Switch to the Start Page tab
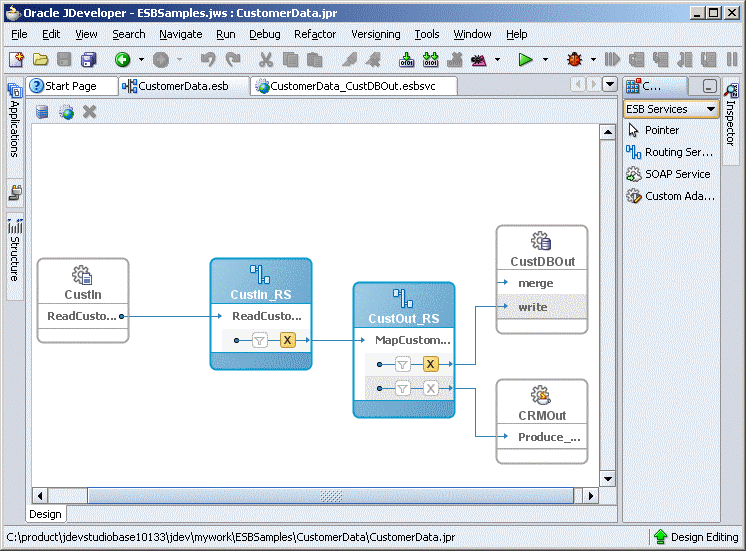 pyautogui.click(x=71, y=86)
